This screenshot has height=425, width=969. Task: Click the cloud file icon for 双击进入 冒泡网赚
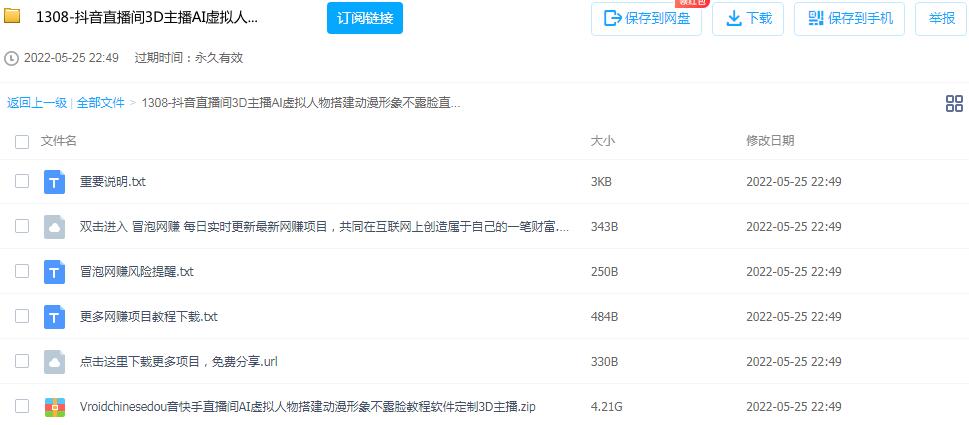coord(54,227)
